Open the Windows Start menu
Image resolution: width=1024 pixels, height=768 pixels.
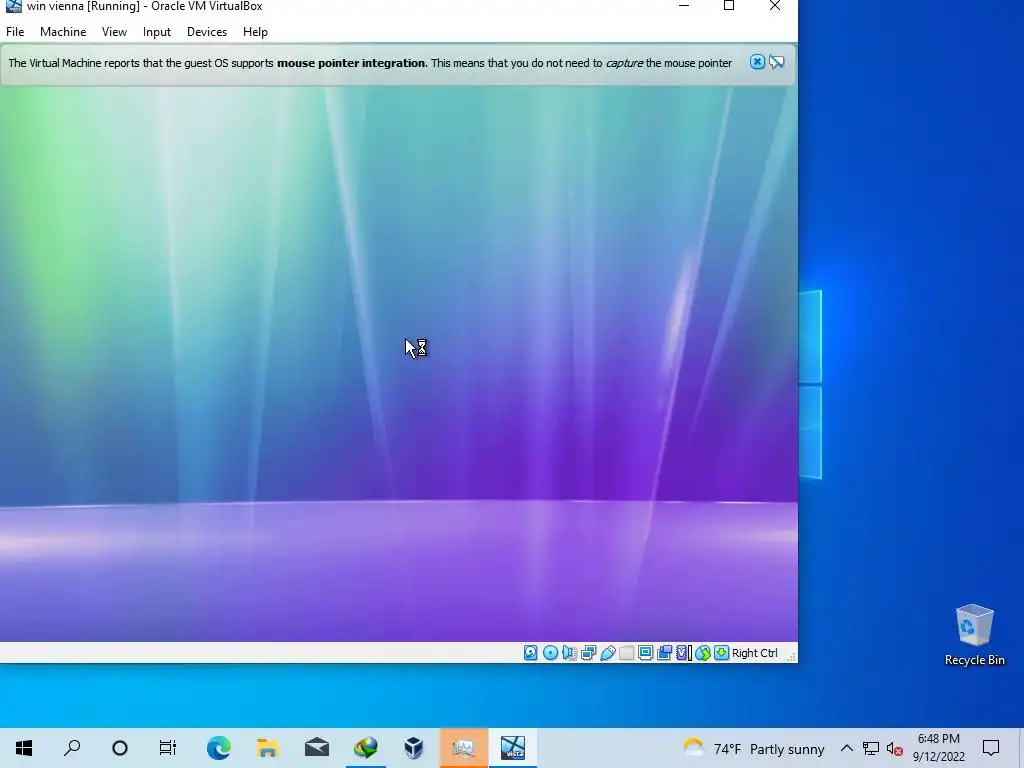[24, 748]
